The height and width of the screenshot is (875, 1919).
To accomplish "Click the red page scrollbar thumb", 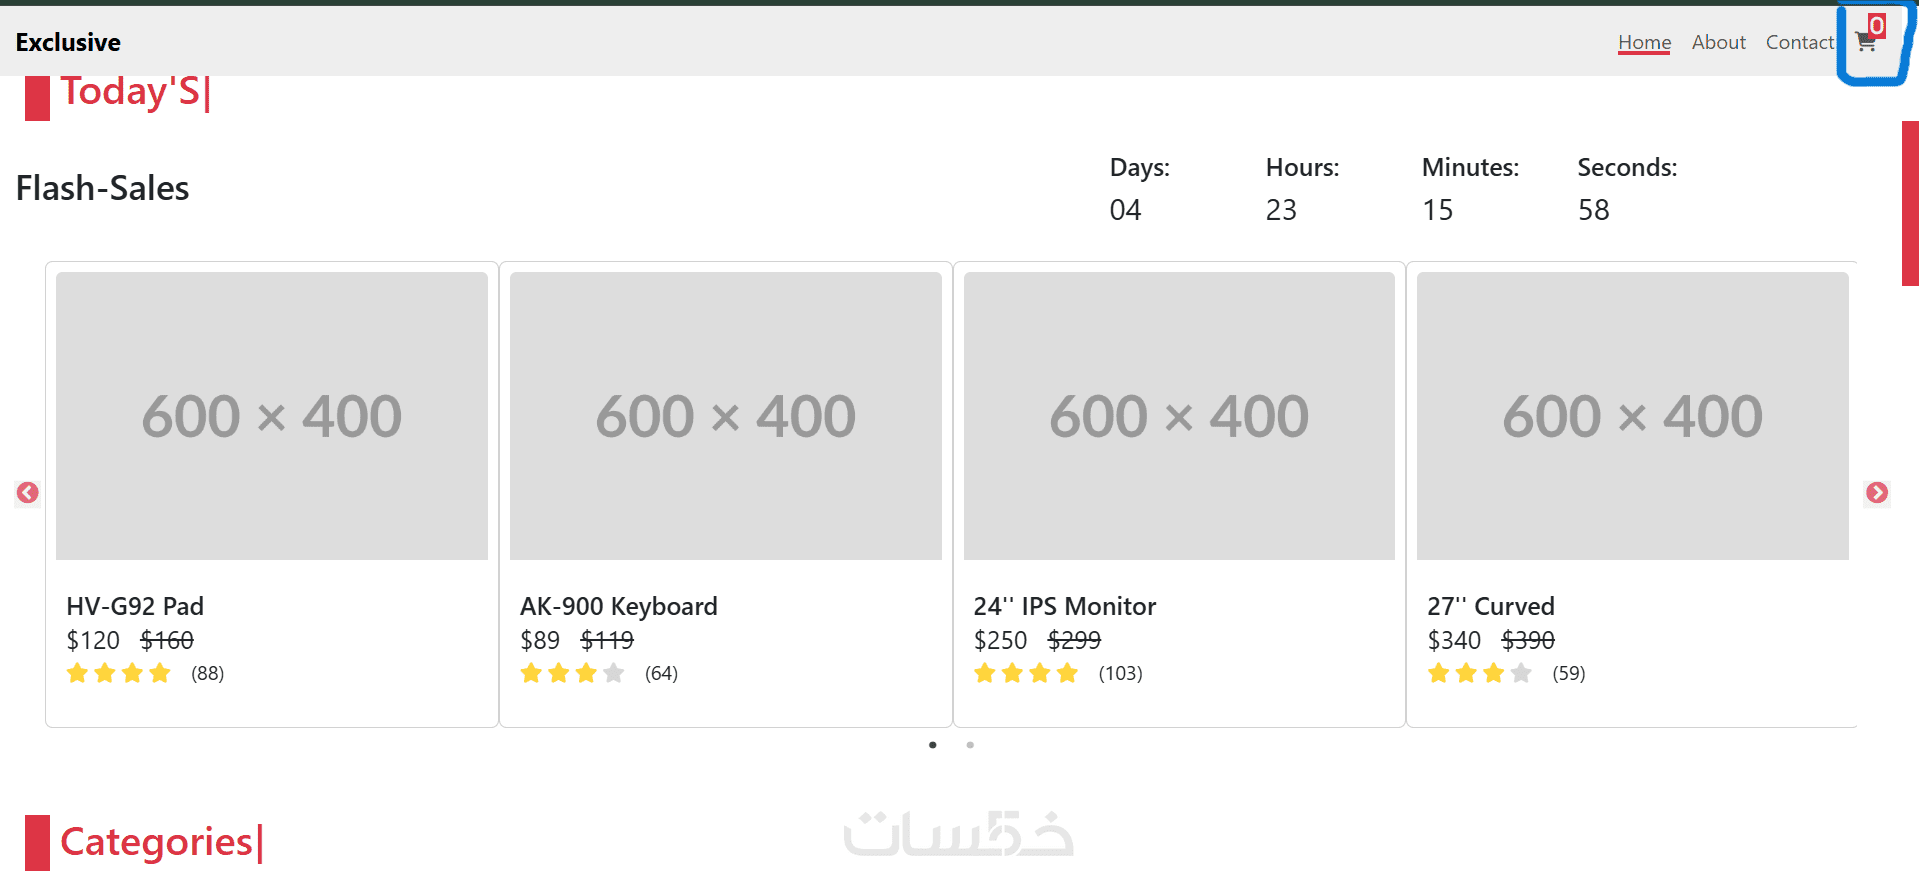I will [1910, 203].
